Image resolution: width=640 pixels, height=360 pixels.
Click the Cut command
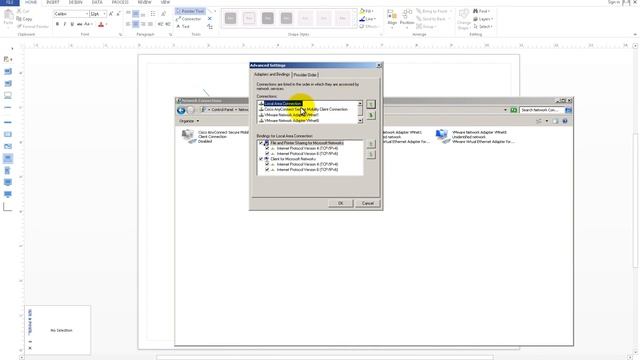coord(24,11)
